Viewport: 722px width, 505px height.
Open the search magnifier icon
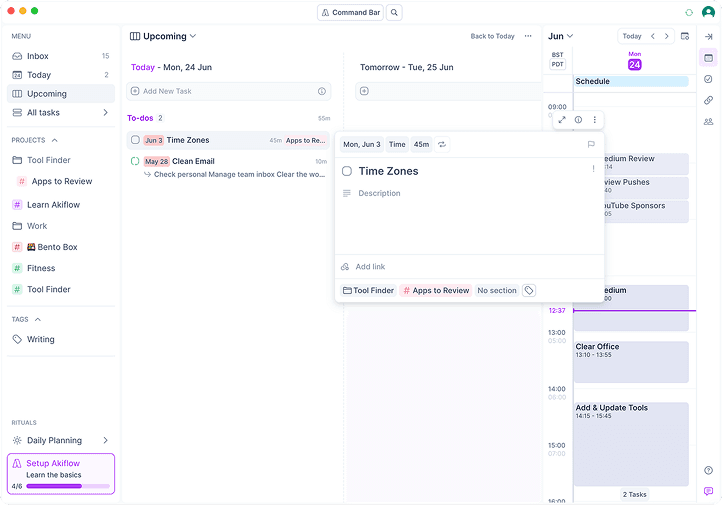pyautogui.click(x=394, y=12)
